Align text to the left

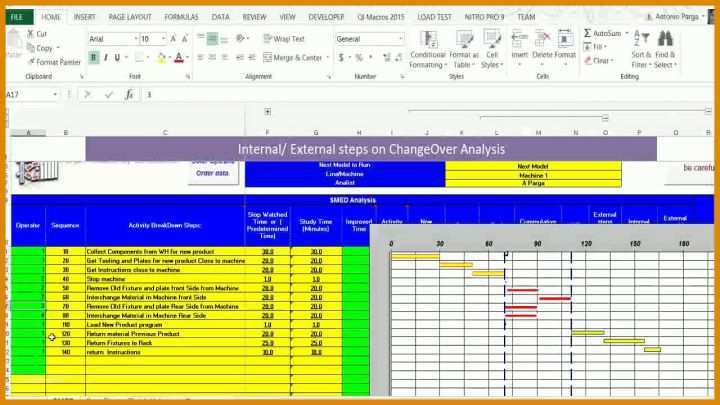201,58
